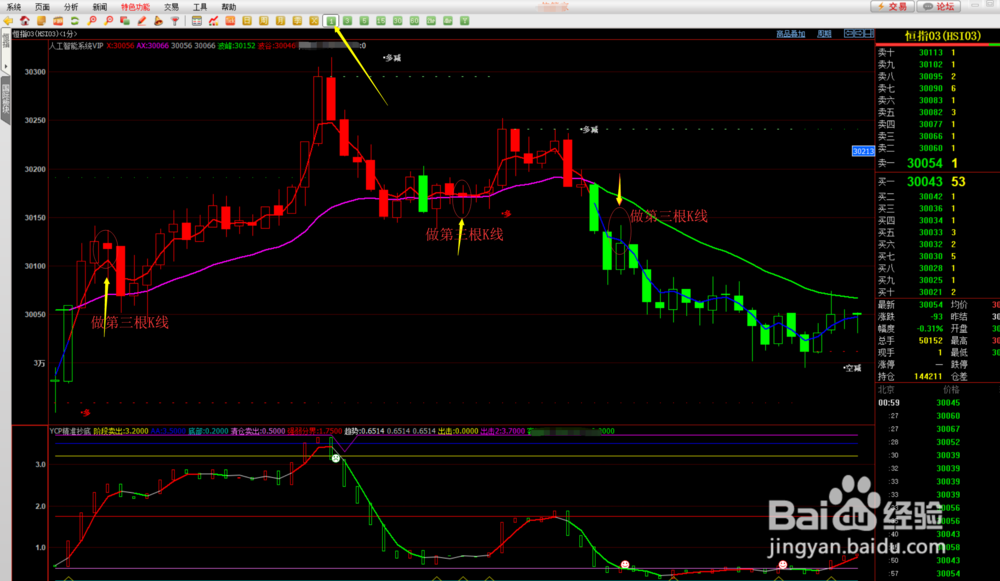Zoom out with the second magnifier icon

click(108, 21)
